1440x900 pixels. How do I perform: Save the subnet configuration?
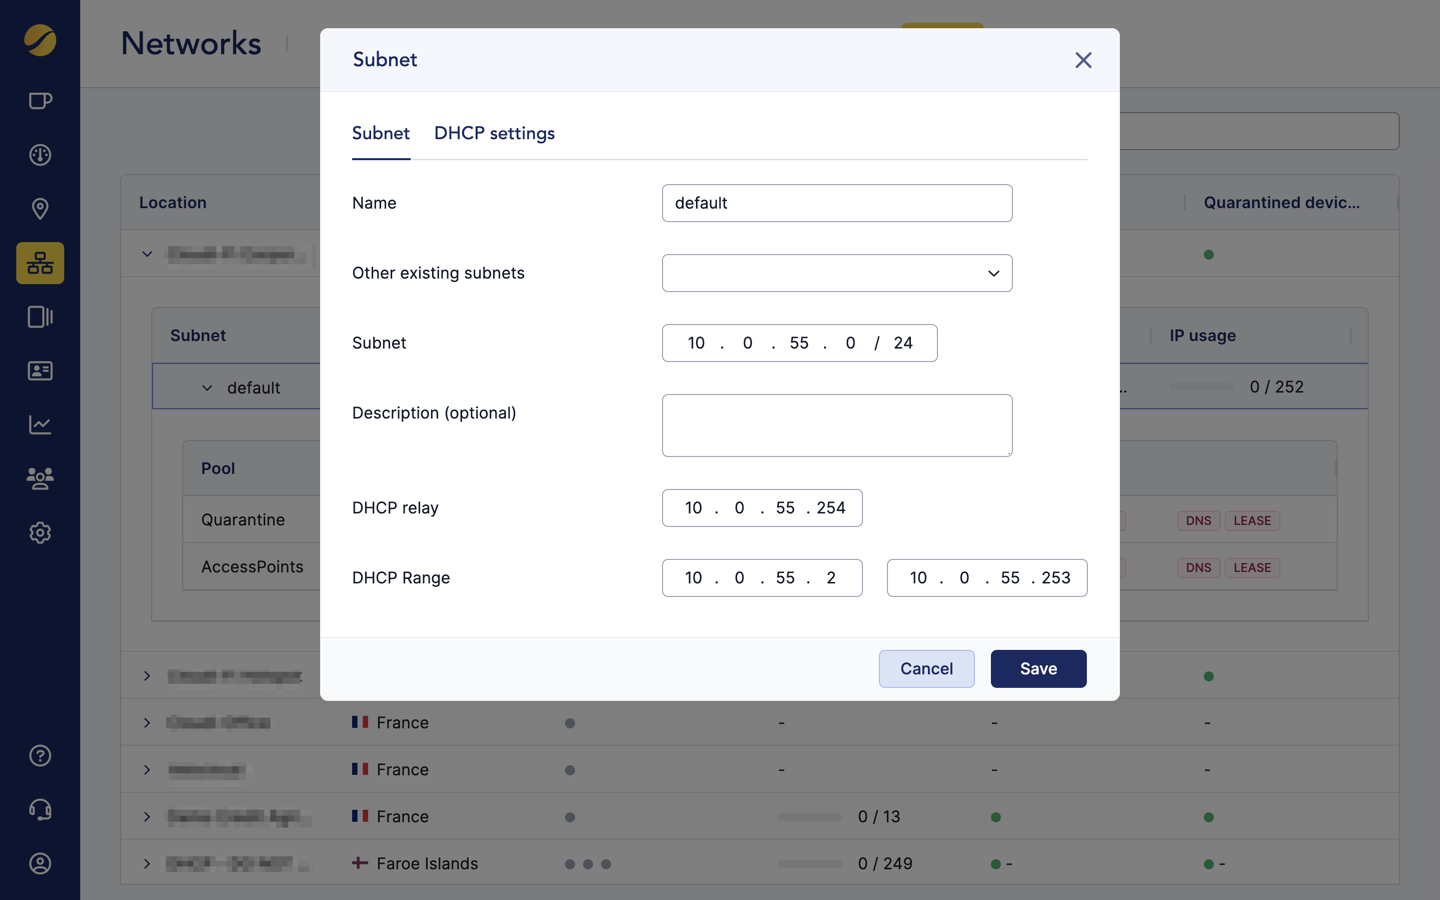1038,668
